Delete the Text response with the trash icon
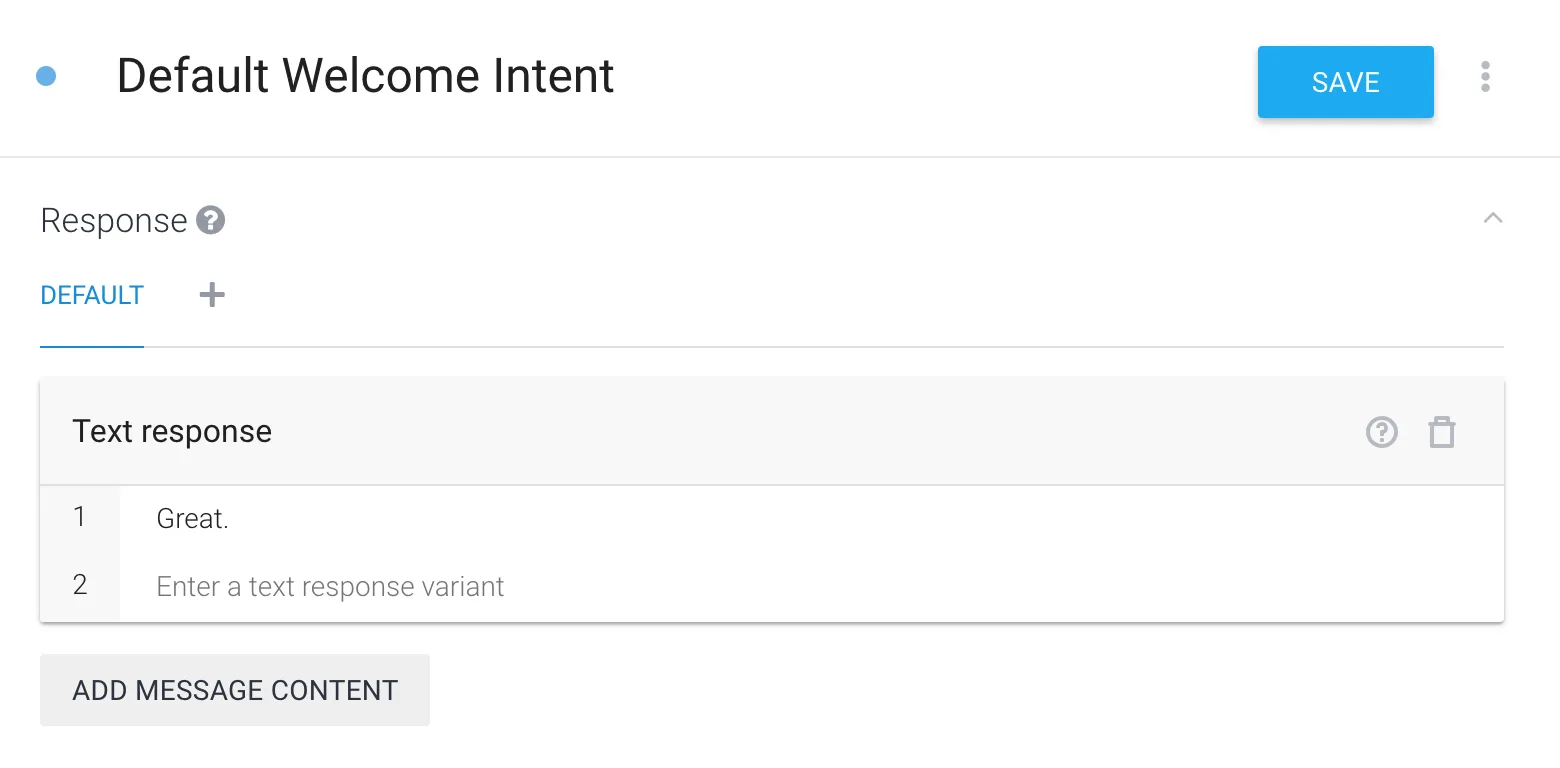1560x768 pixels. (x=1442, y=432)
